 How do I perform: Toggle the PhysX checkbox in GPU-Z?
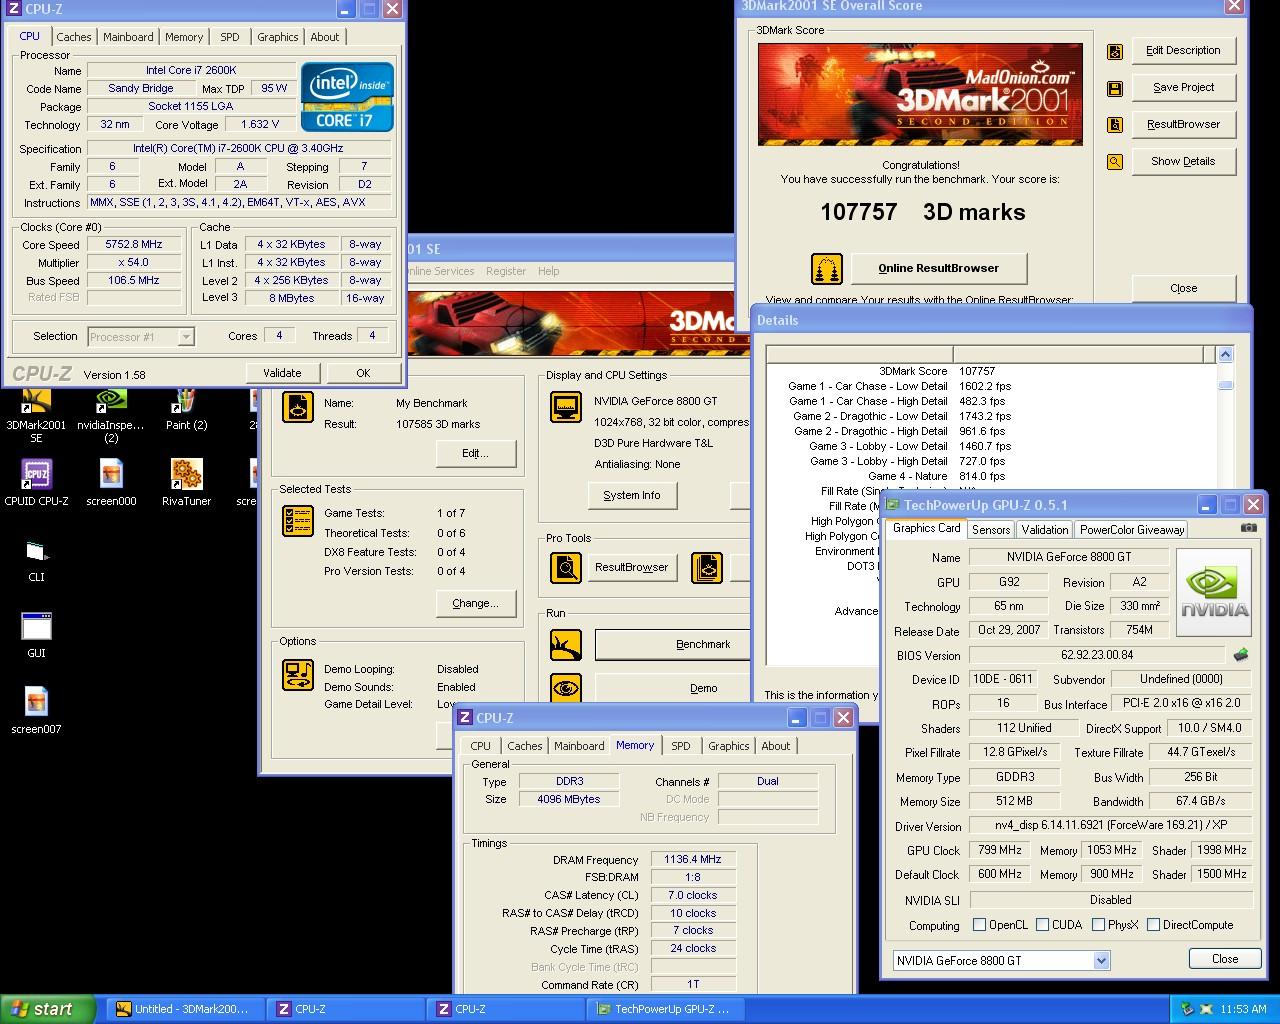(1098, 925)
